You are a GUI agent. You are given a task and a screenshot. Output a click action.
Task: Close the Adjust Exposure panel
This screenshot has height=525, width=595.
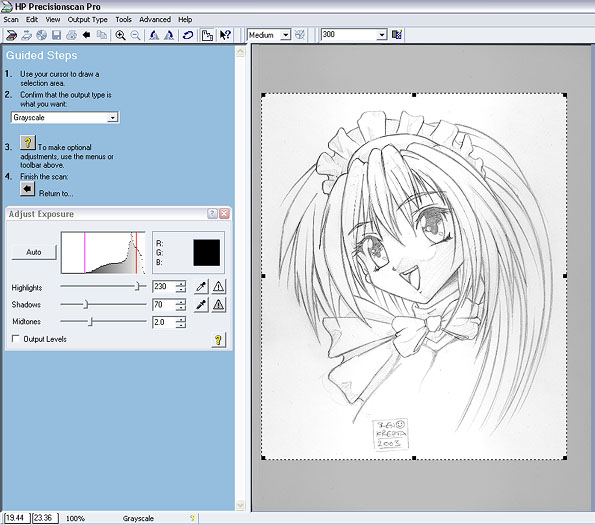225,214
